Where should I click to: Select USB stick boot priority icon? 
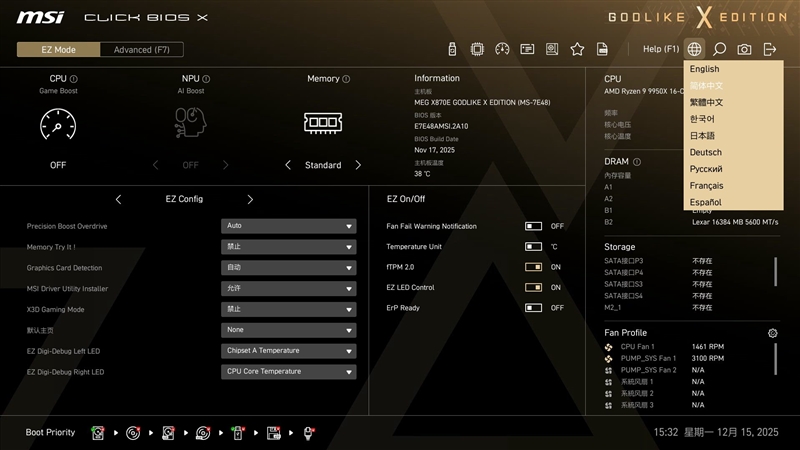tap(238, 433)
